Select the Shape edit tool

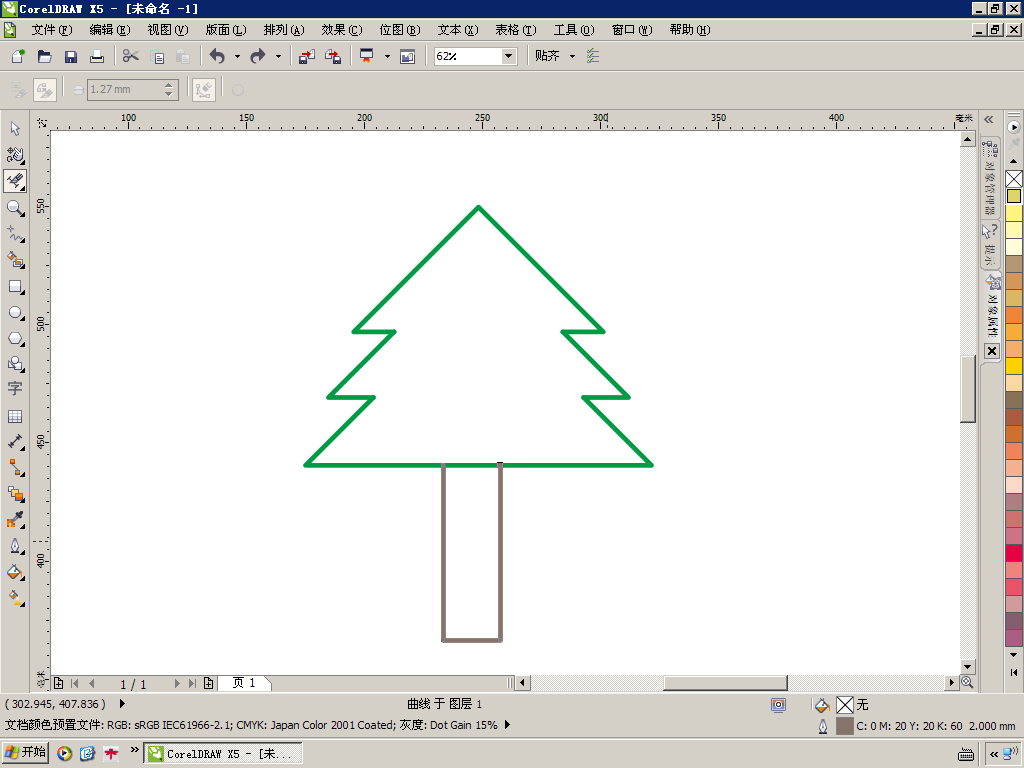pos(15,155)
